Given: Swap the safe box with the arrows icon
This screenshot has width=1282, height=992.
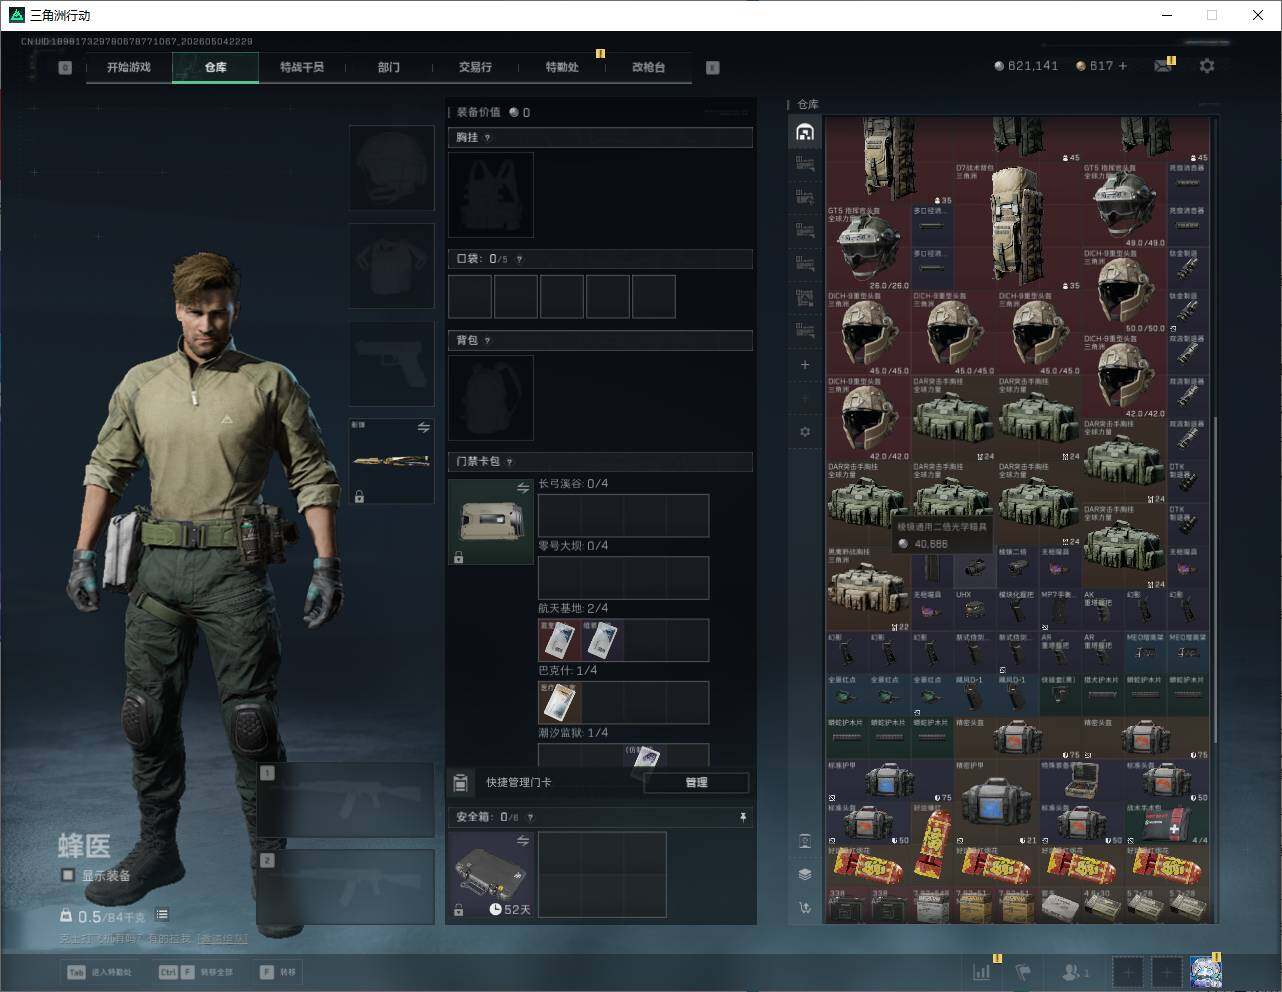Looking at the screenshot, I should [x=523, y=842].
